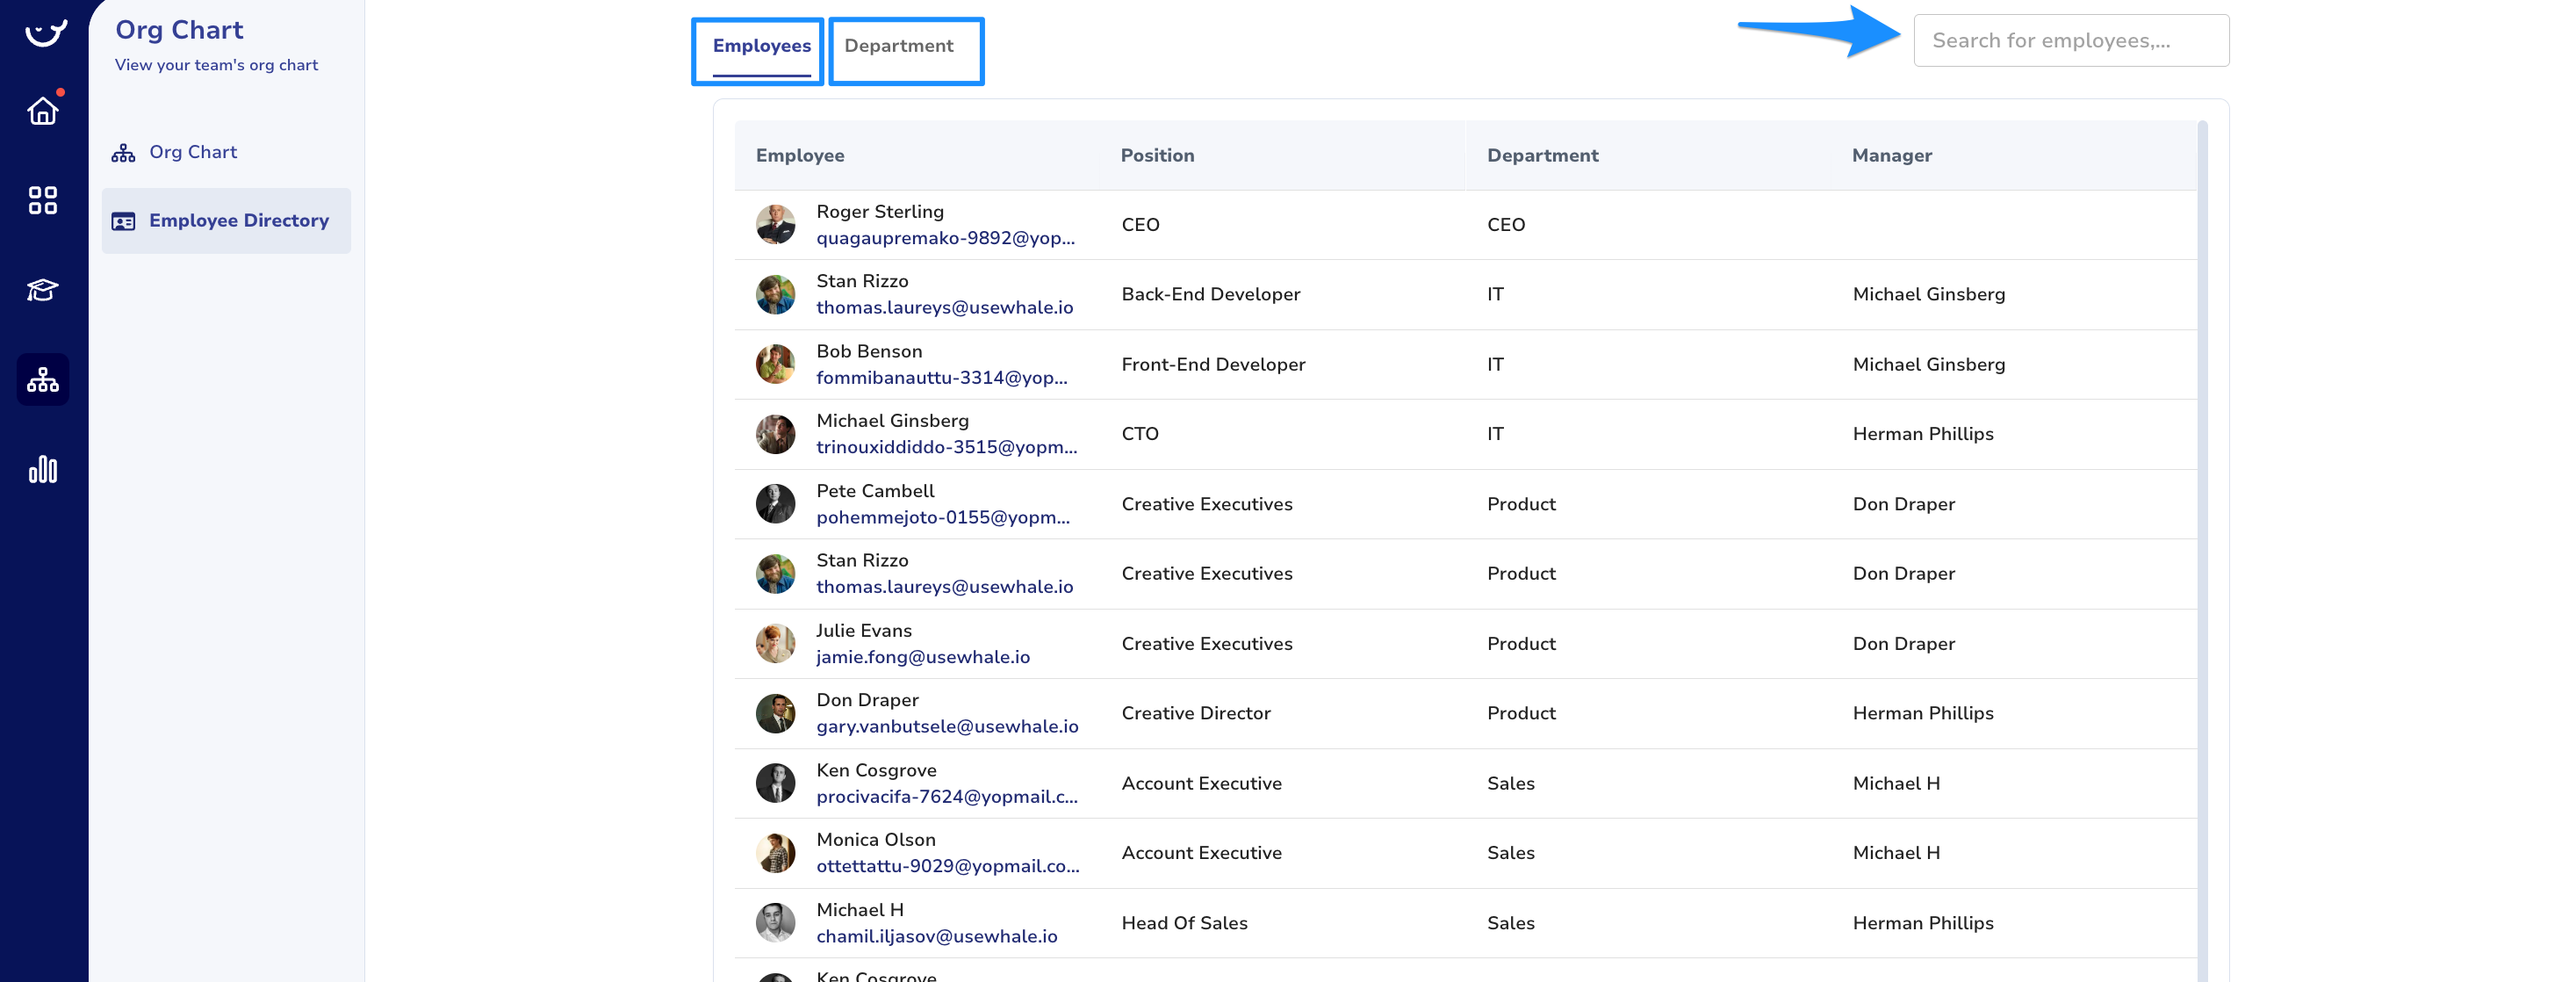Select the org chart sidebar icon
2576x982 pixels.
pyautogui.click(x=43, y=379)
